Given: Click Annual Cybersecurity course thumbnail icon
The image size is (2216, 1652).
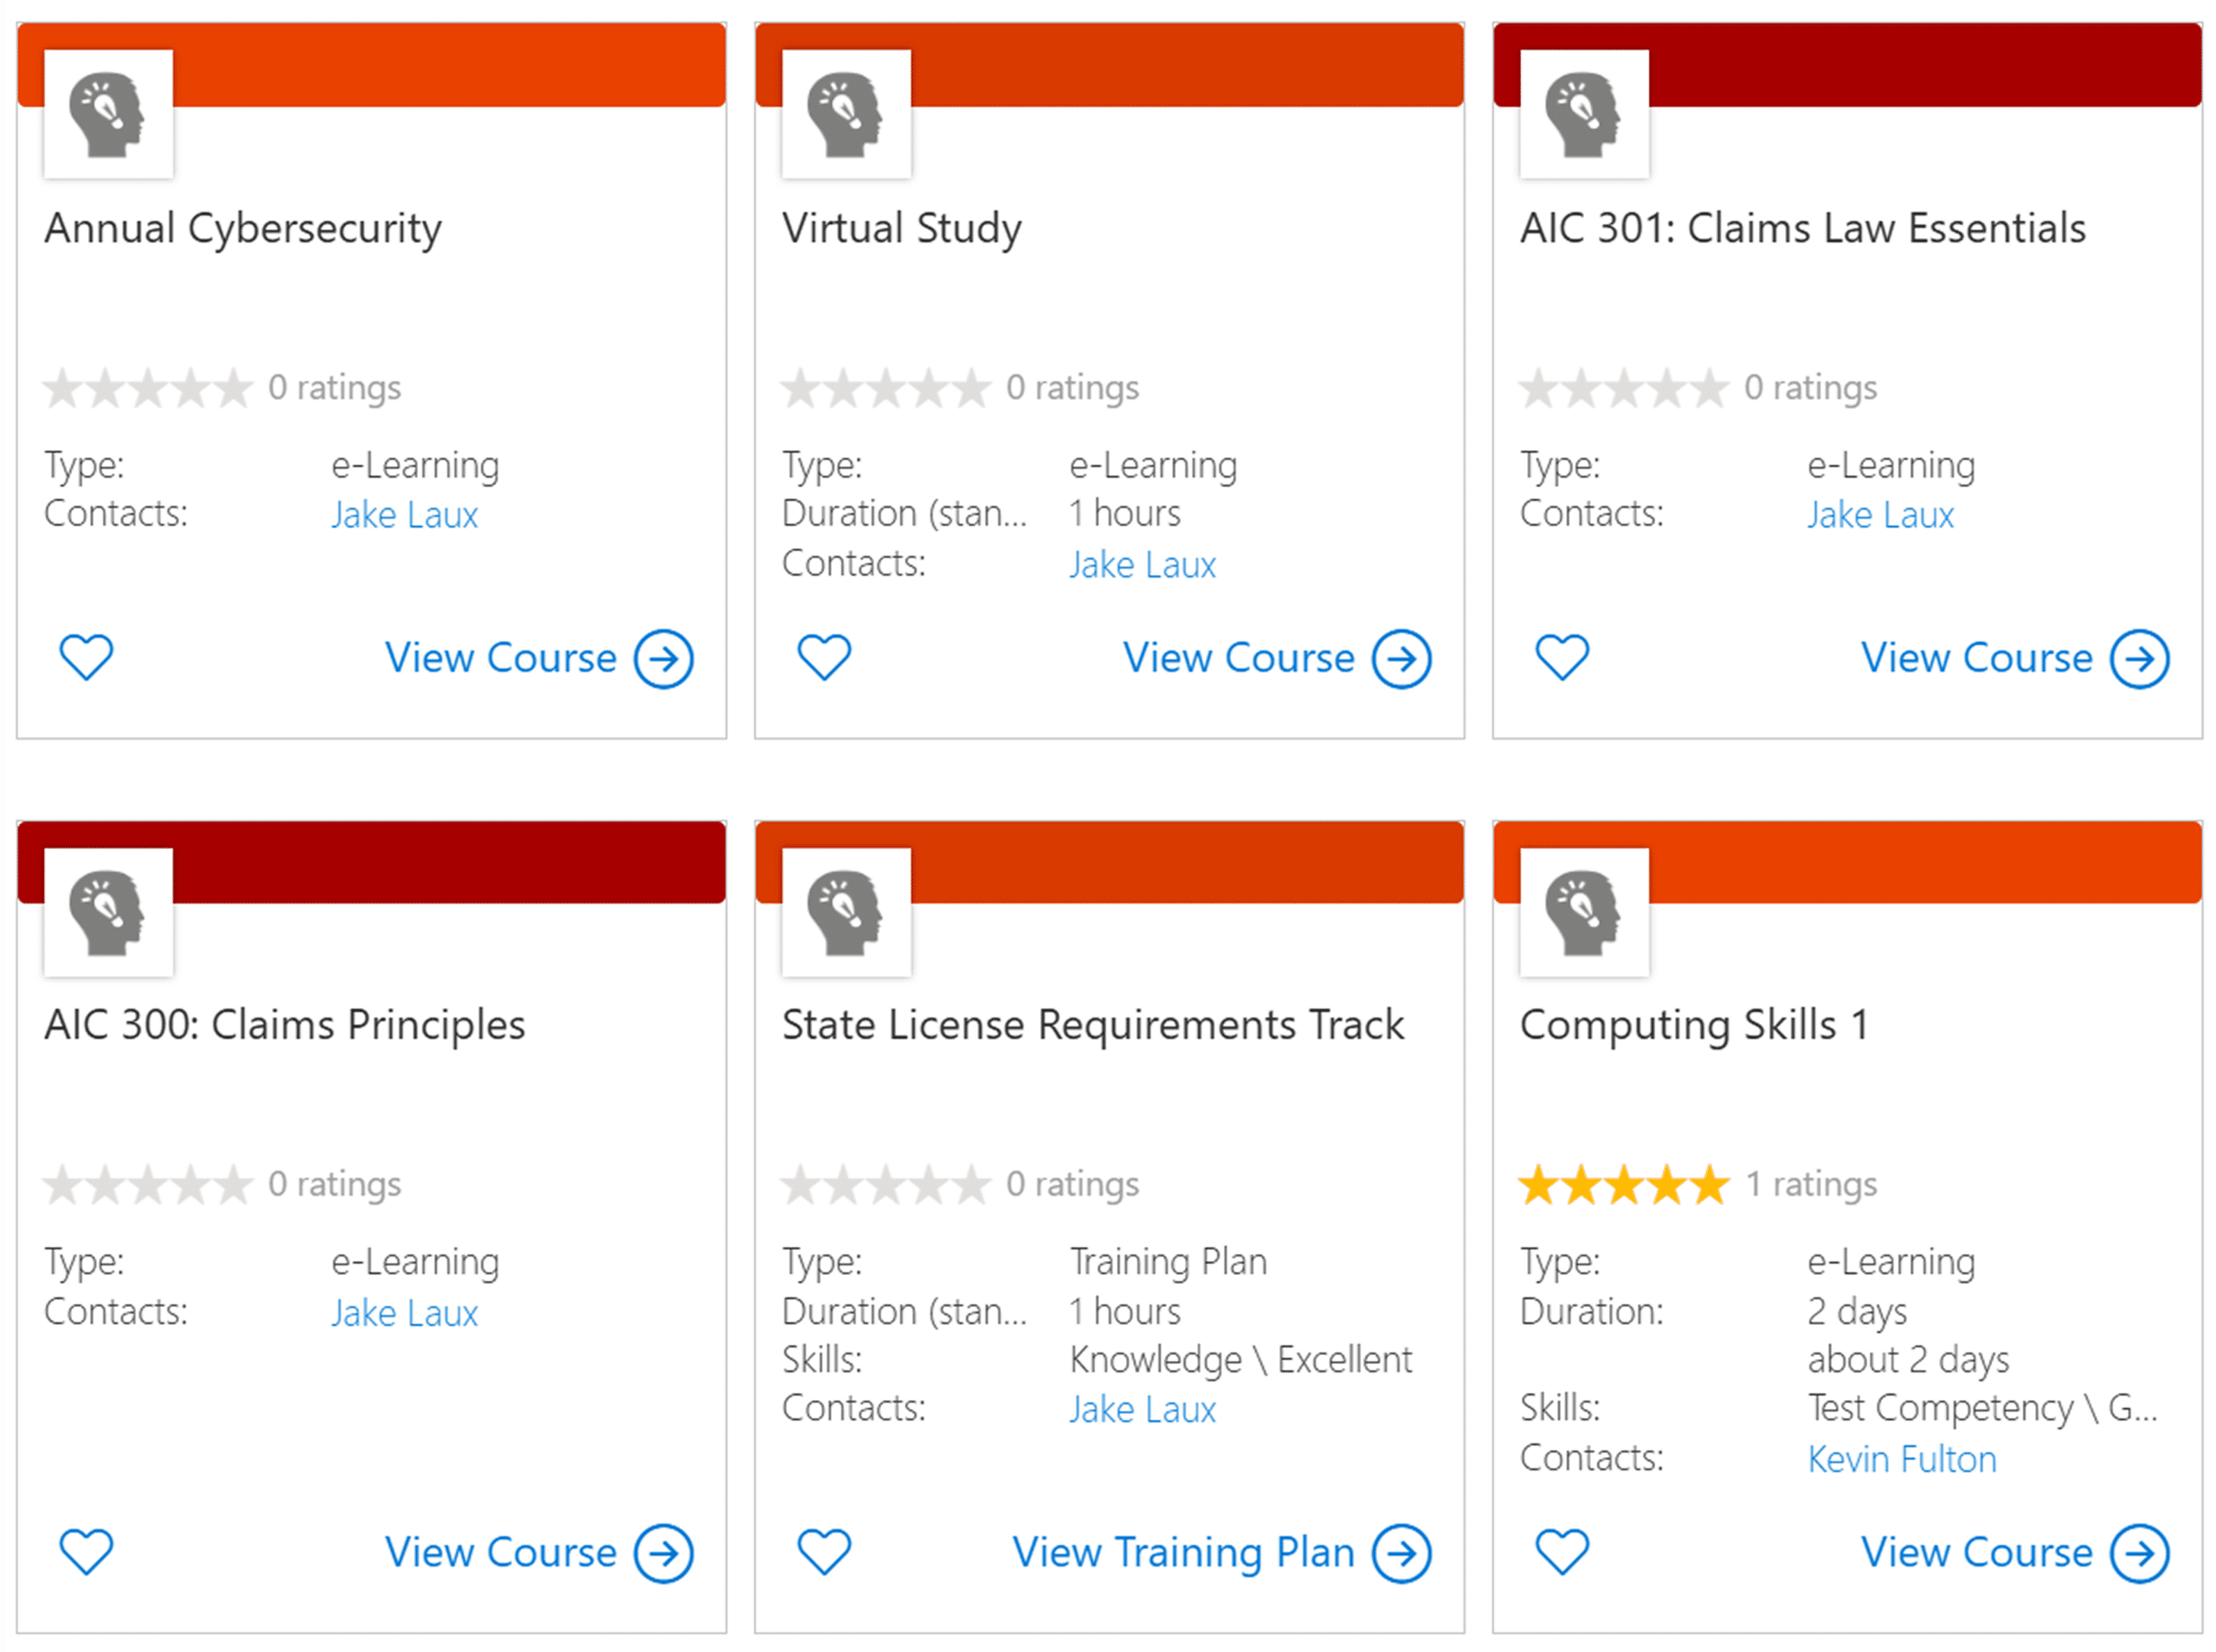Looking at the screenshot, I should (x=108, y=114).
